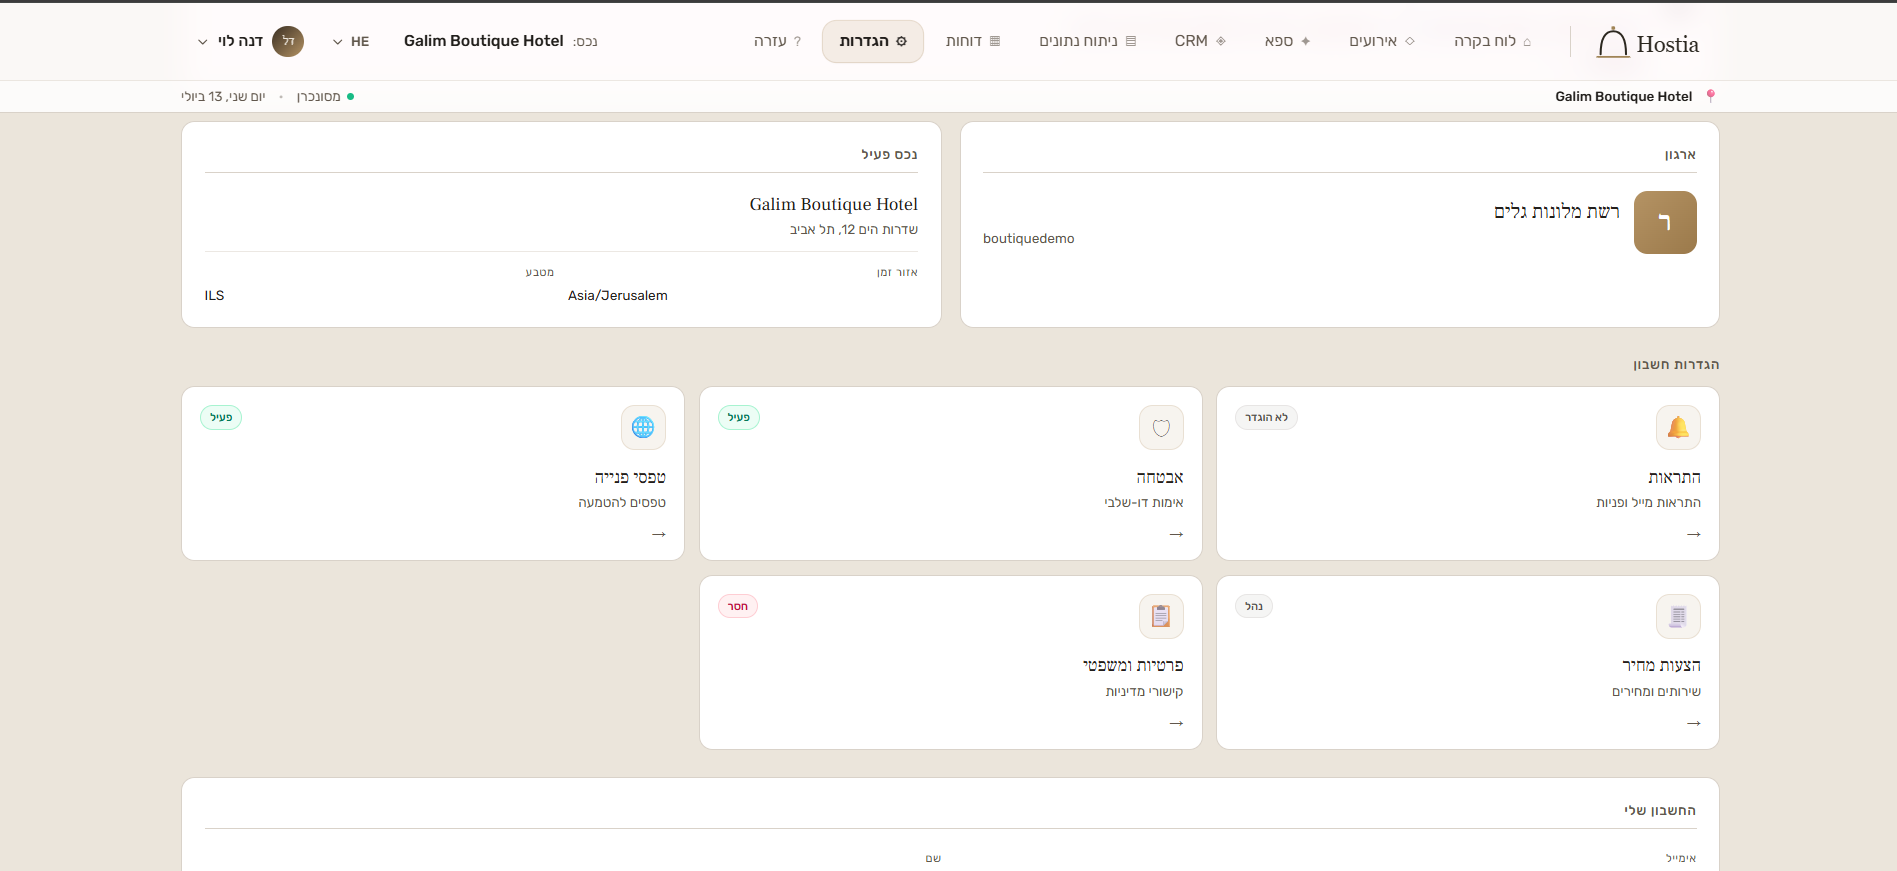Open the התראות card title
This screenshot has height=871, width=1897.
[1674, 477]
